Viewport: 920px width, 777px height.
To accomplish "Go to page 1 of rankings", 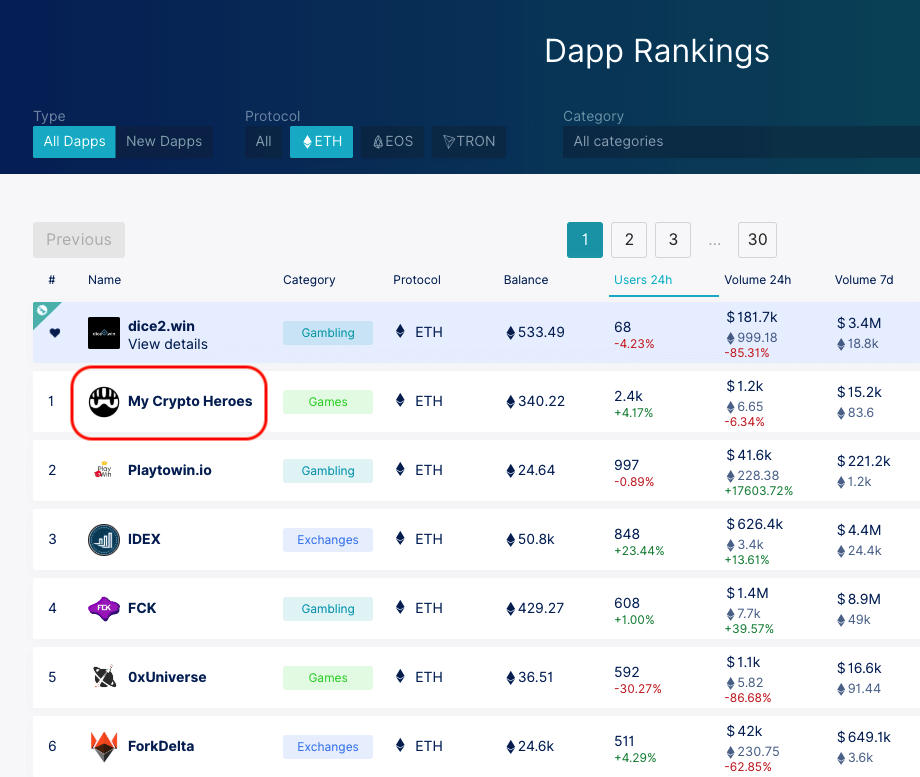I will [x=585, y=239].
